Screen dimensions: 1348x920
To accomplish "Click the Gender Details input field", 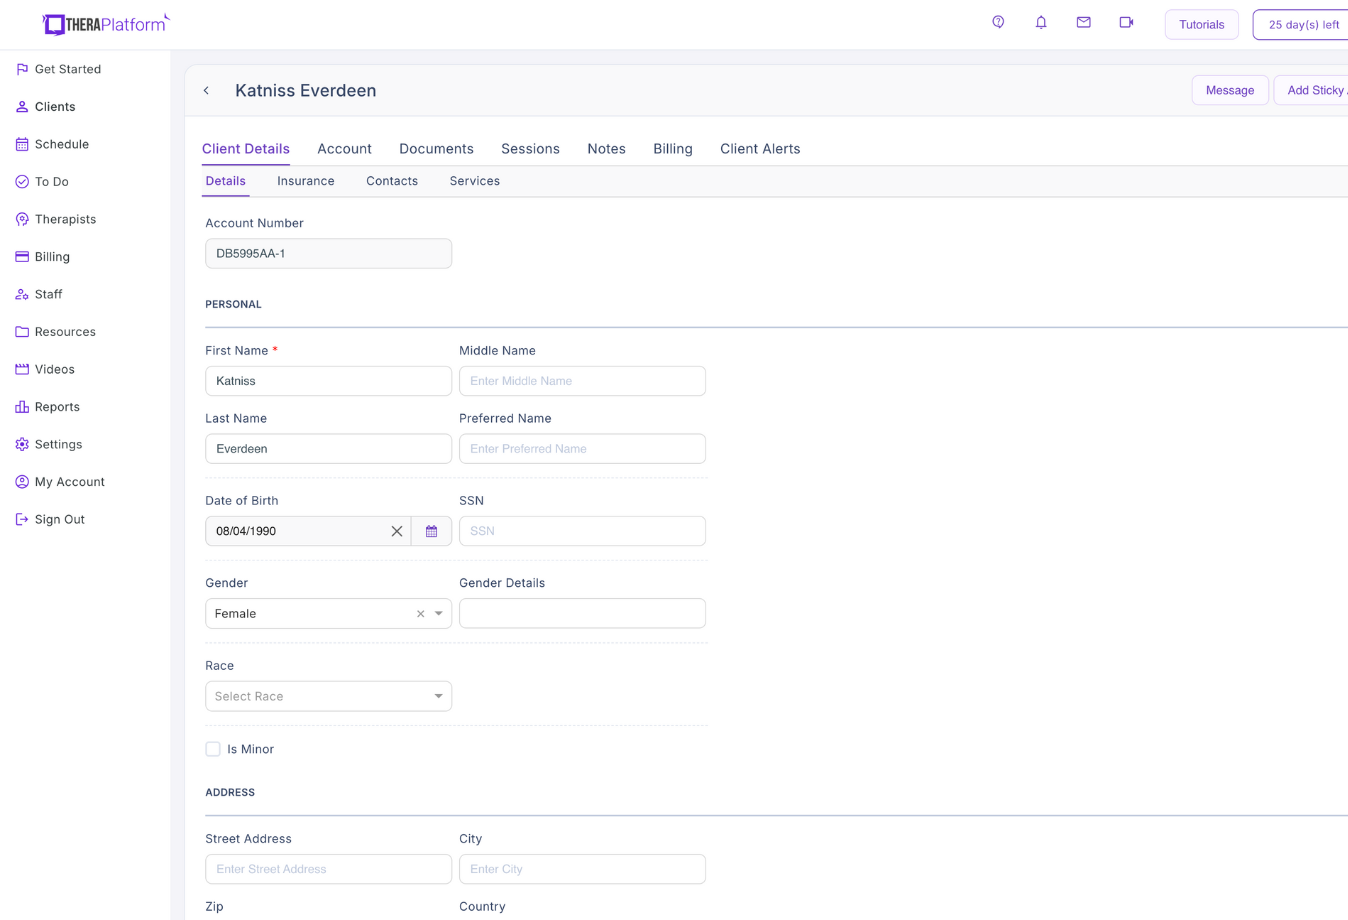I will click(582, 613).
